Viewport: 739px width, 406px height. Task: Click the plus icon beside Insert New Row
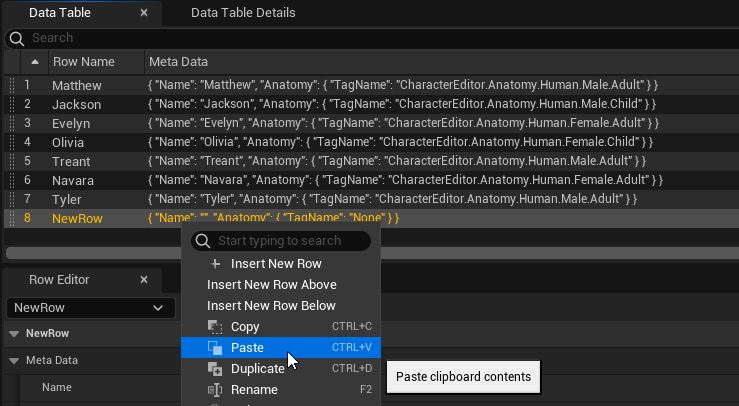214,264
